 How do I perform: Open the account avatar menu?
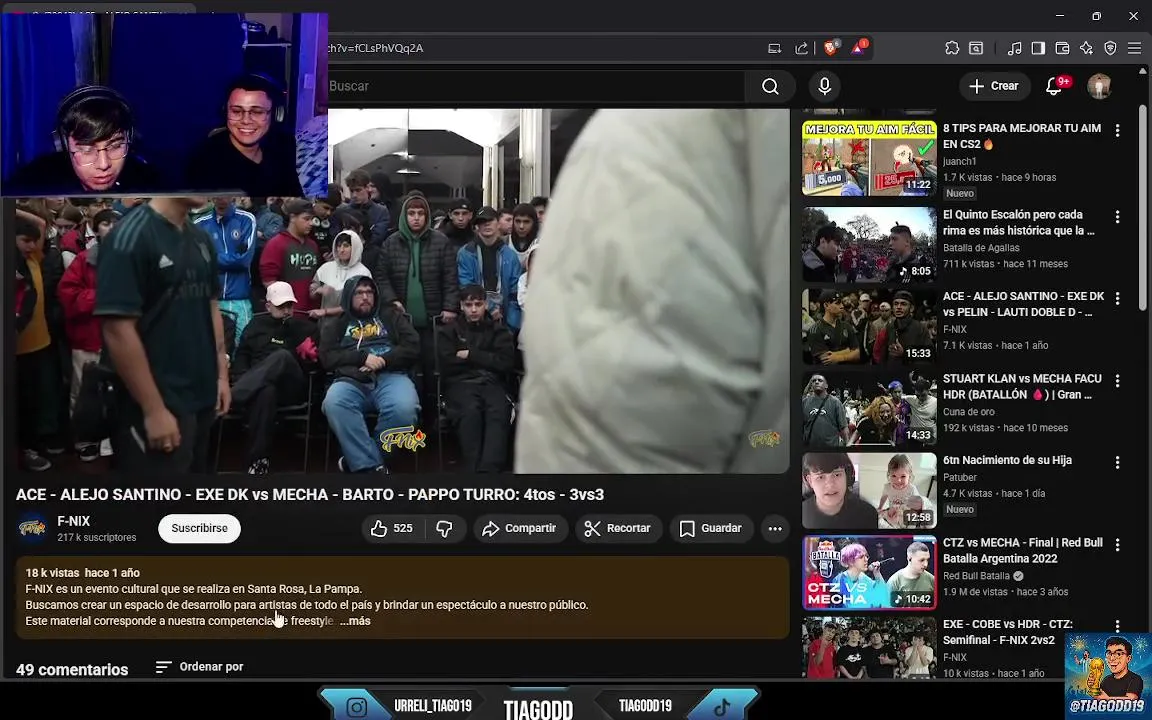click(1099, 86)
